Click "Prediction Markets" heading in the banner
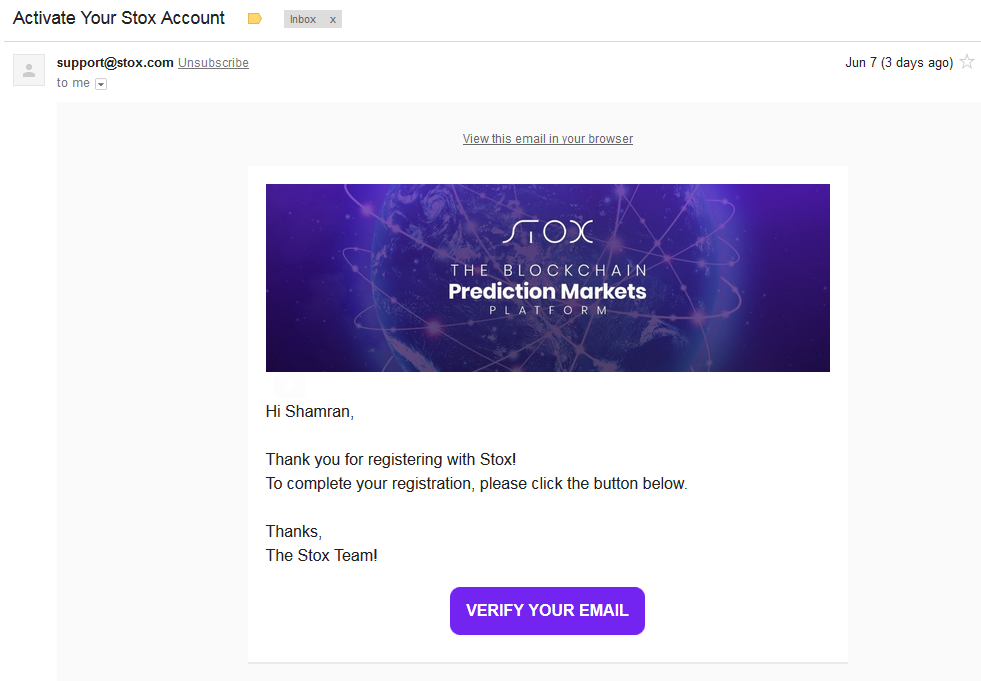 [547, 292]
